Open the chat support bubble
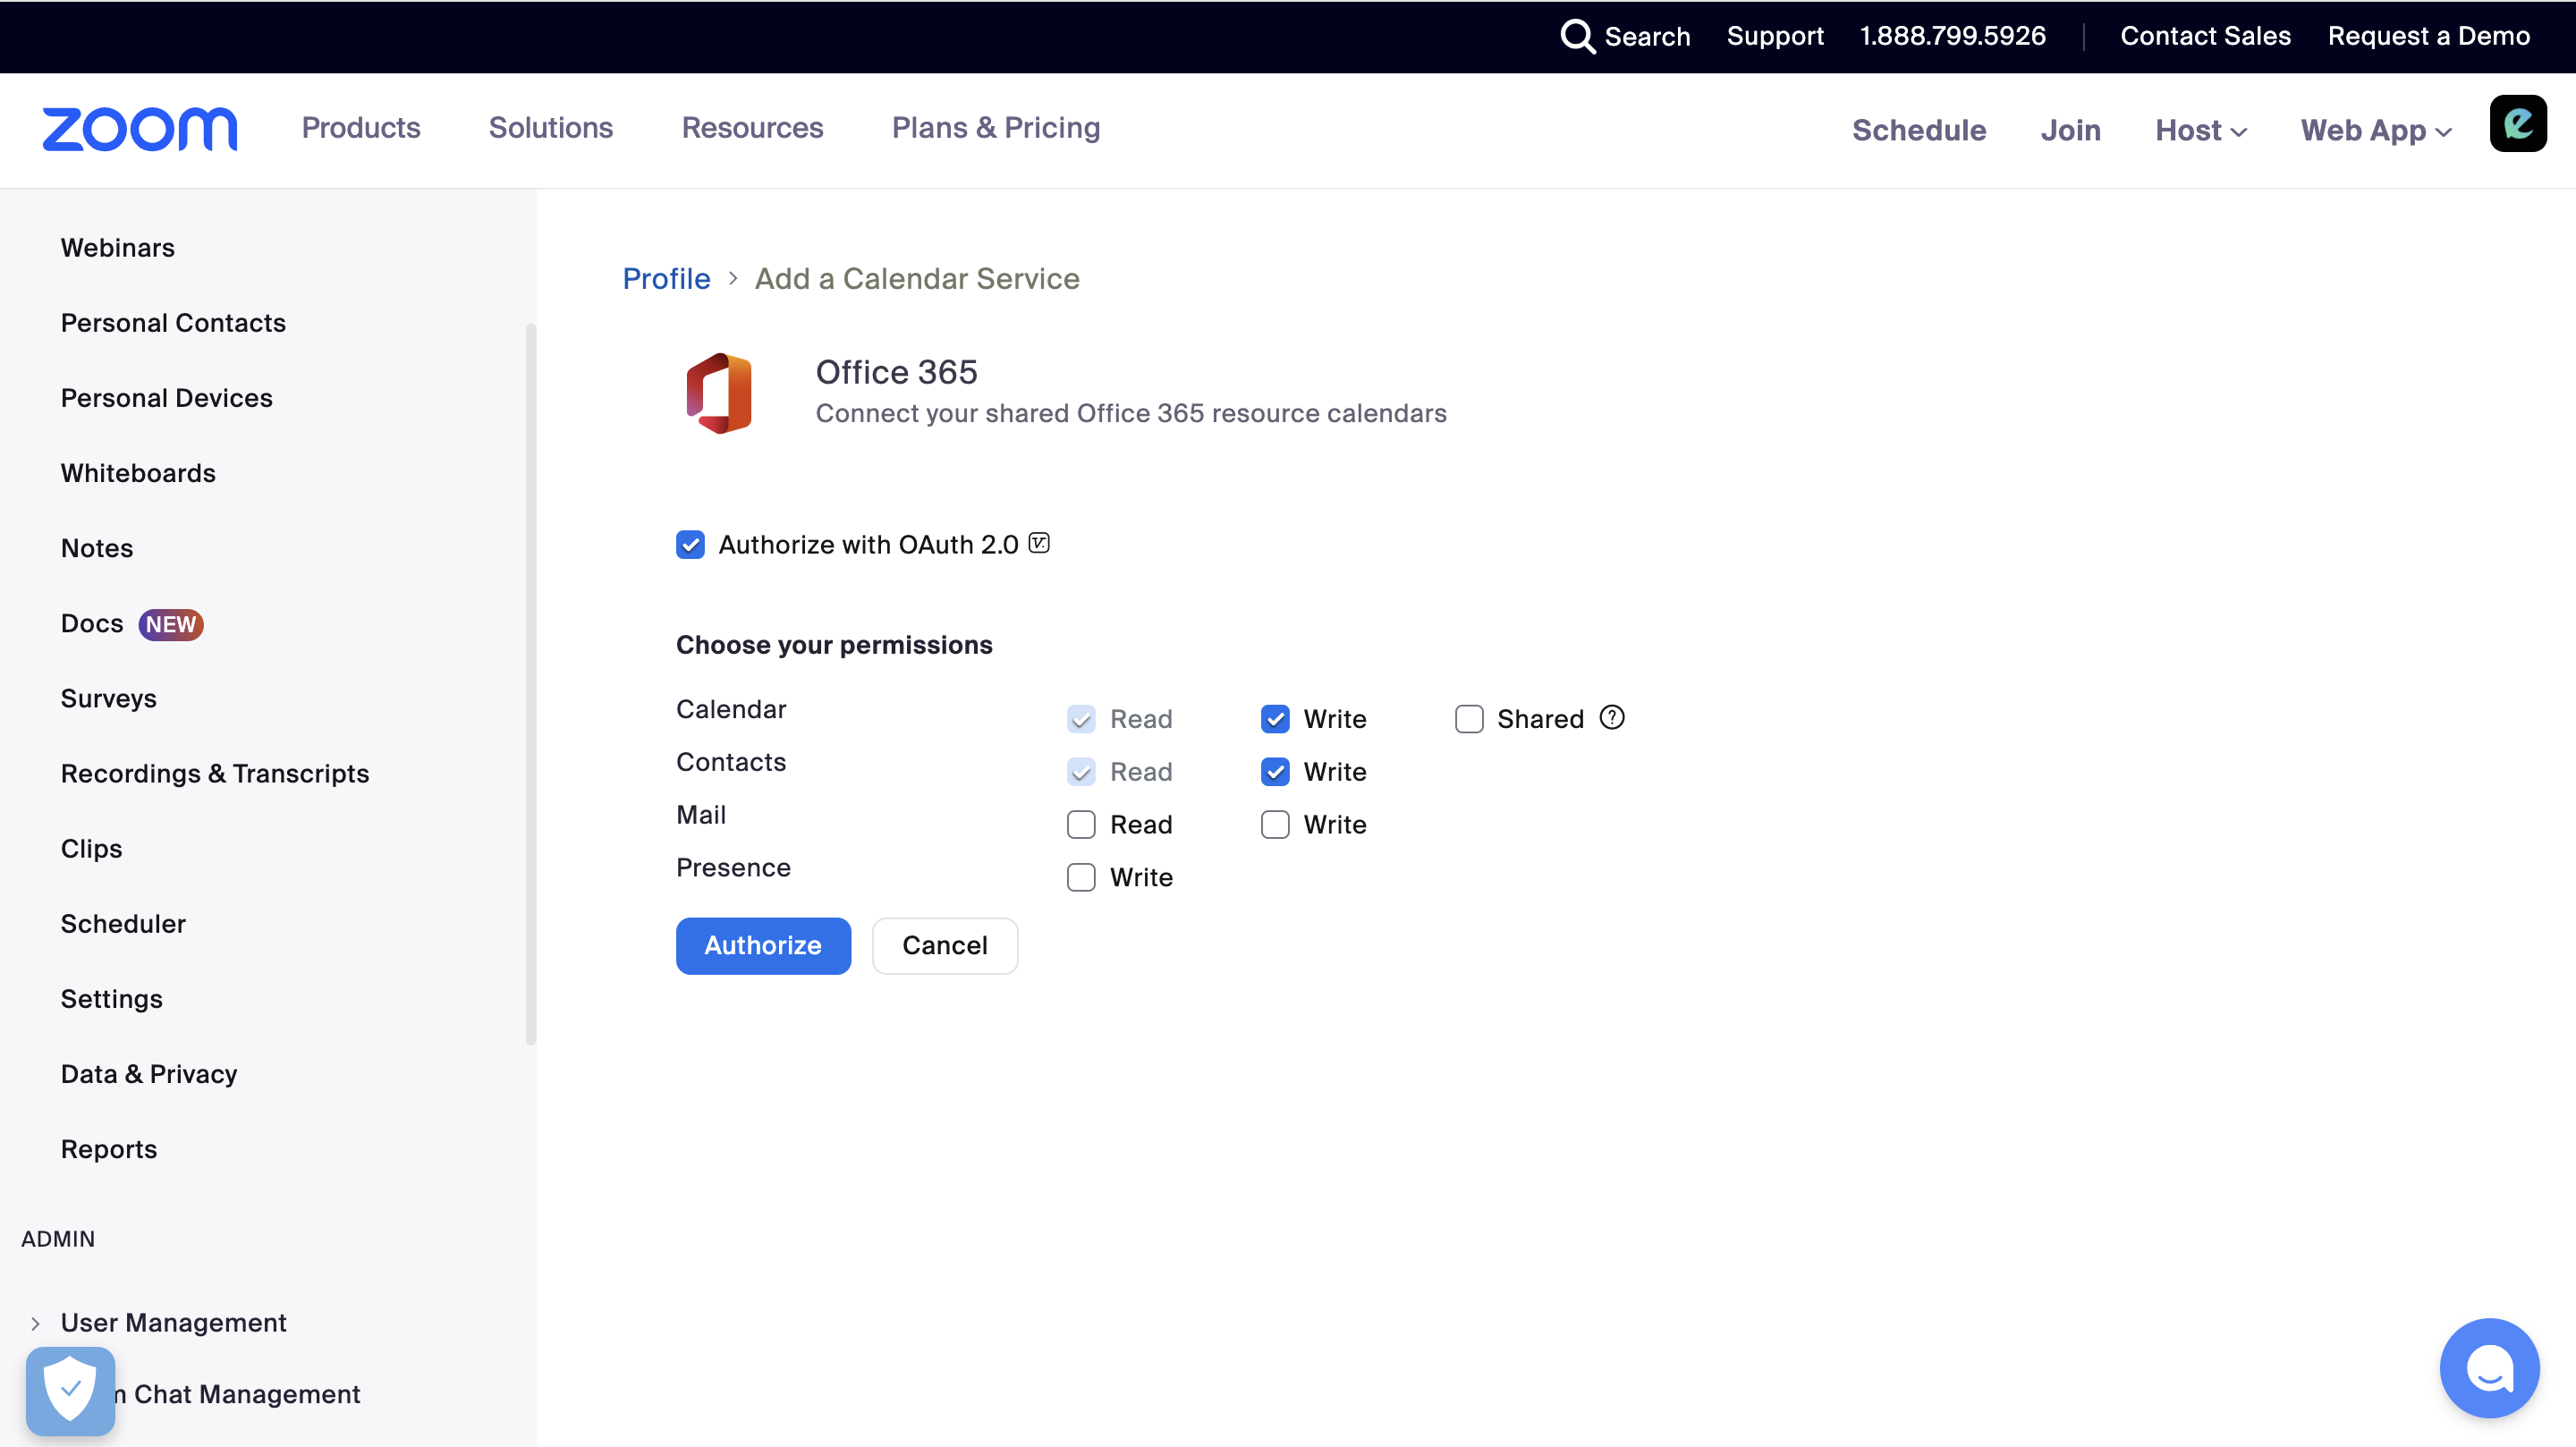 2489,1368
